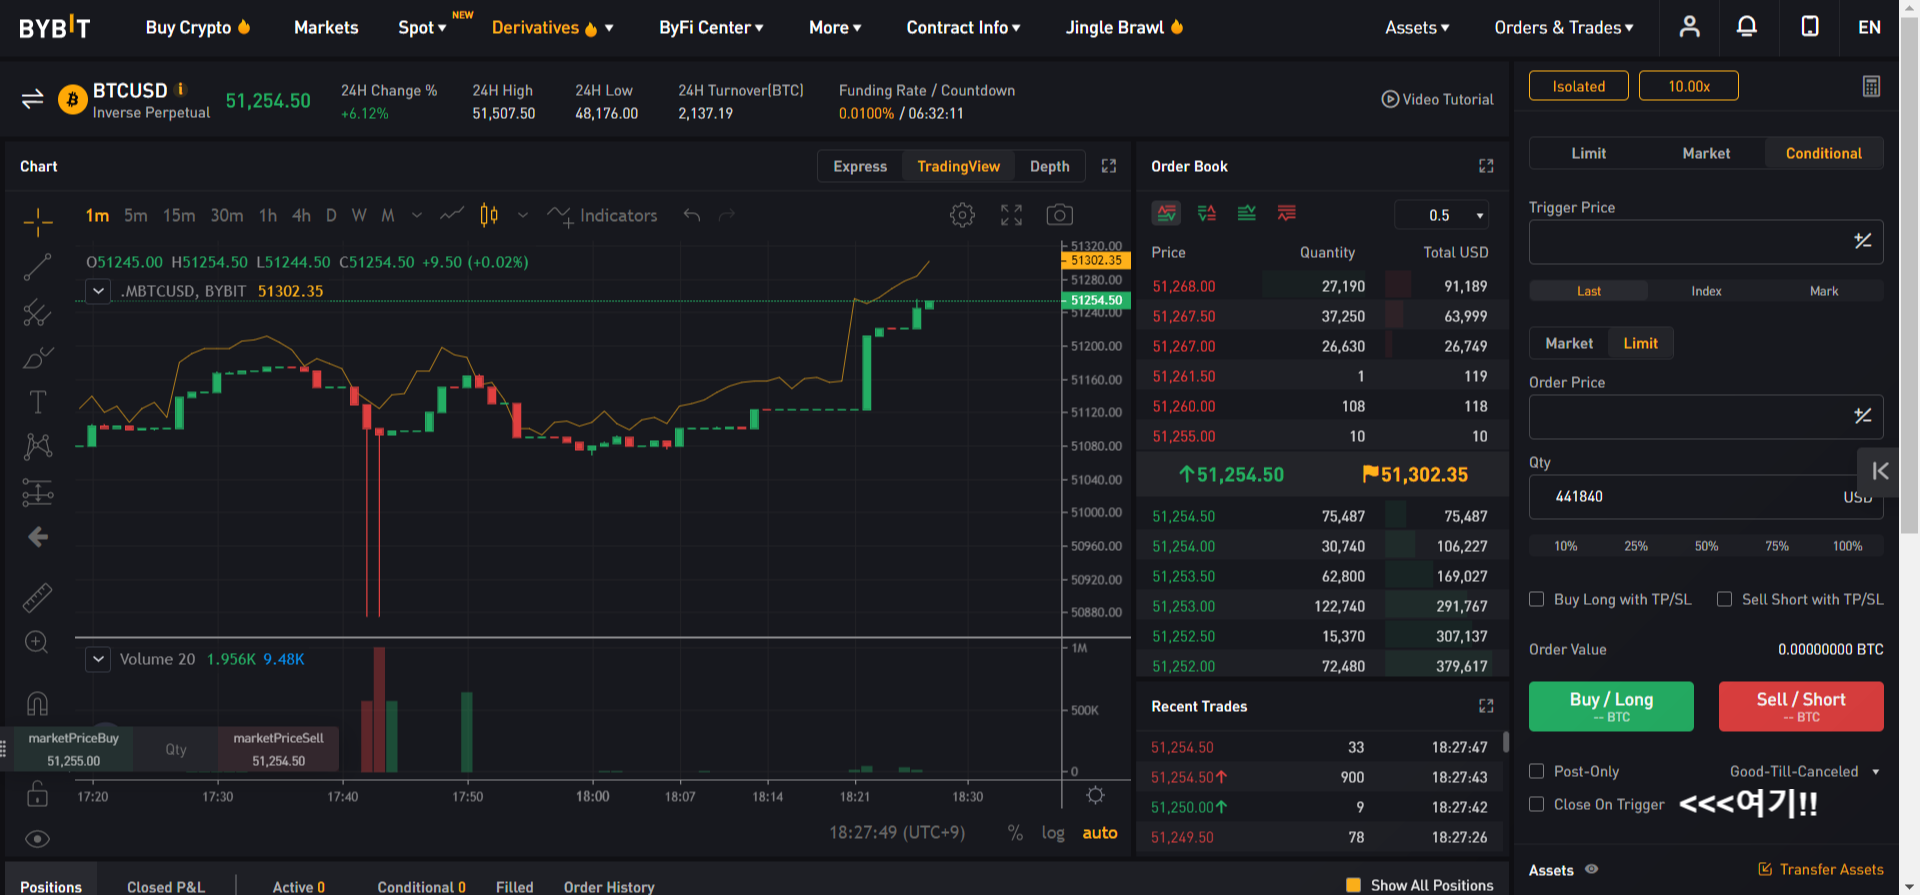Select 50% quantity preset
Image resolution: width=1920 pixels, height=895 pixels.
pyautogui.click(x=1706, y=546)
